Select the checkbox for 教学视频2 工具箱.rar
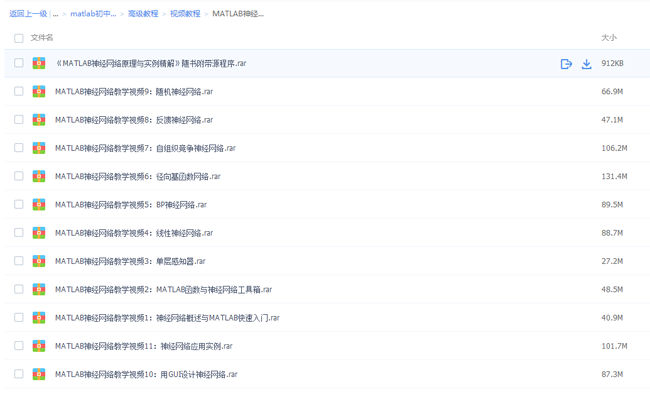This screenshot has height=399, width=650. coord(19,289)
